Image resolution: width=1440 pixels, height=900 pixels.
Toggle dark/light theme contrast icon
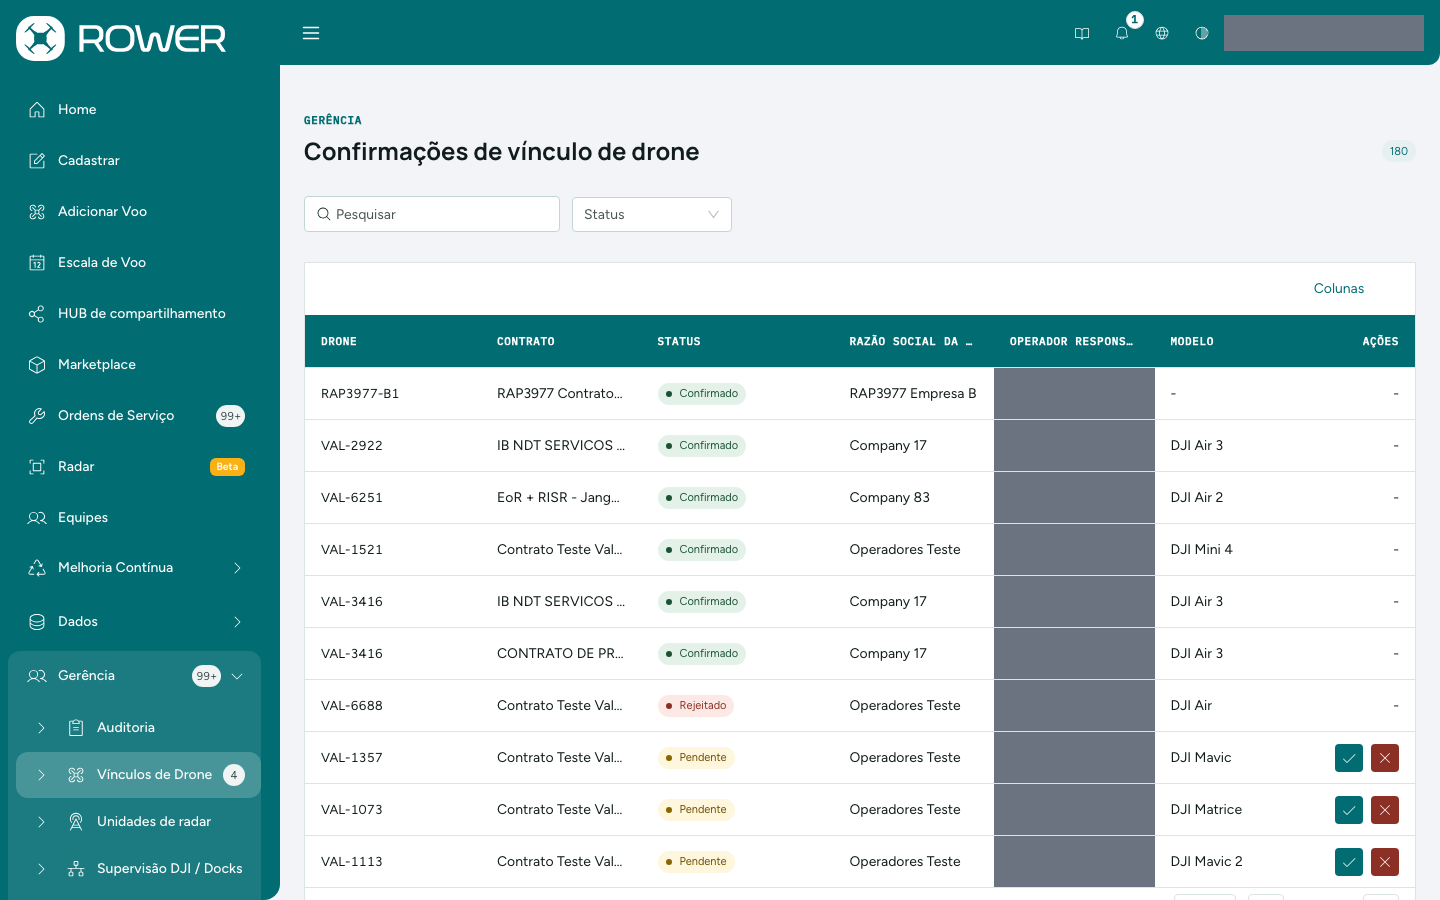pyautogui.click(x=1202, y=33)
